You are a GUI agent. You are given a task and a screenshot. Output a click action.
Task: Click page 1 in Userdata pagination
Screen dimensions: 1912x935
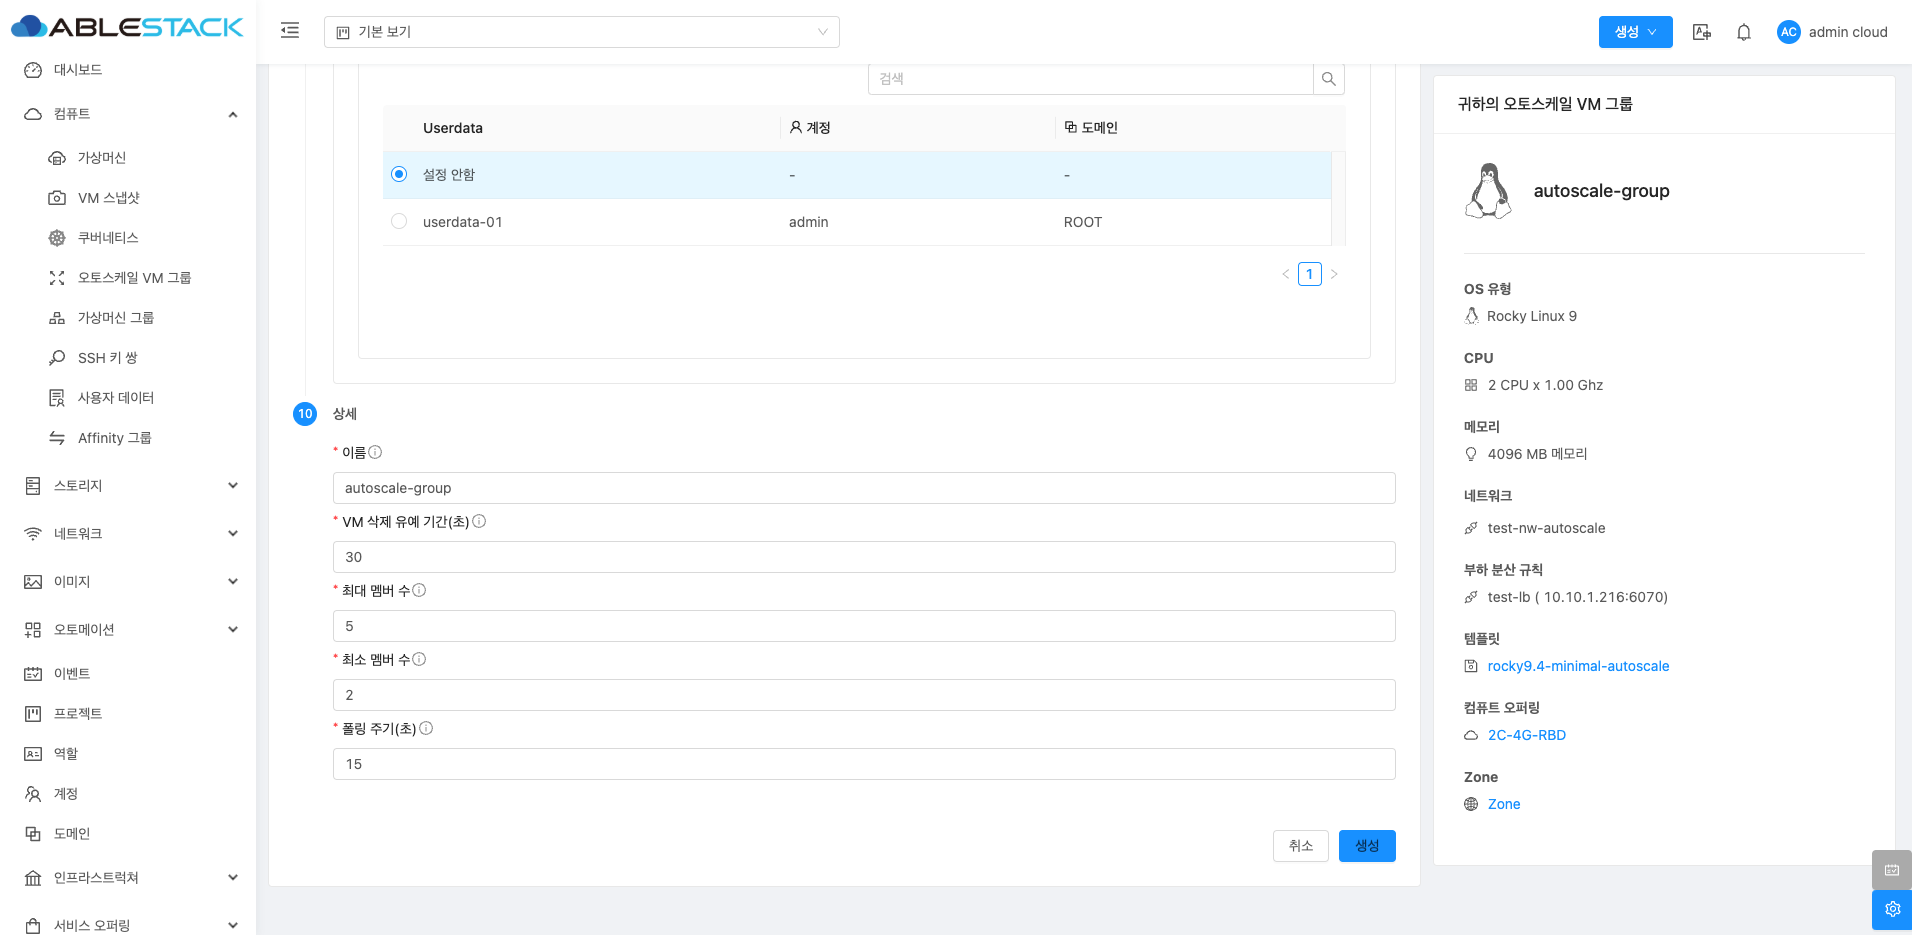[x=1309, y=274]
